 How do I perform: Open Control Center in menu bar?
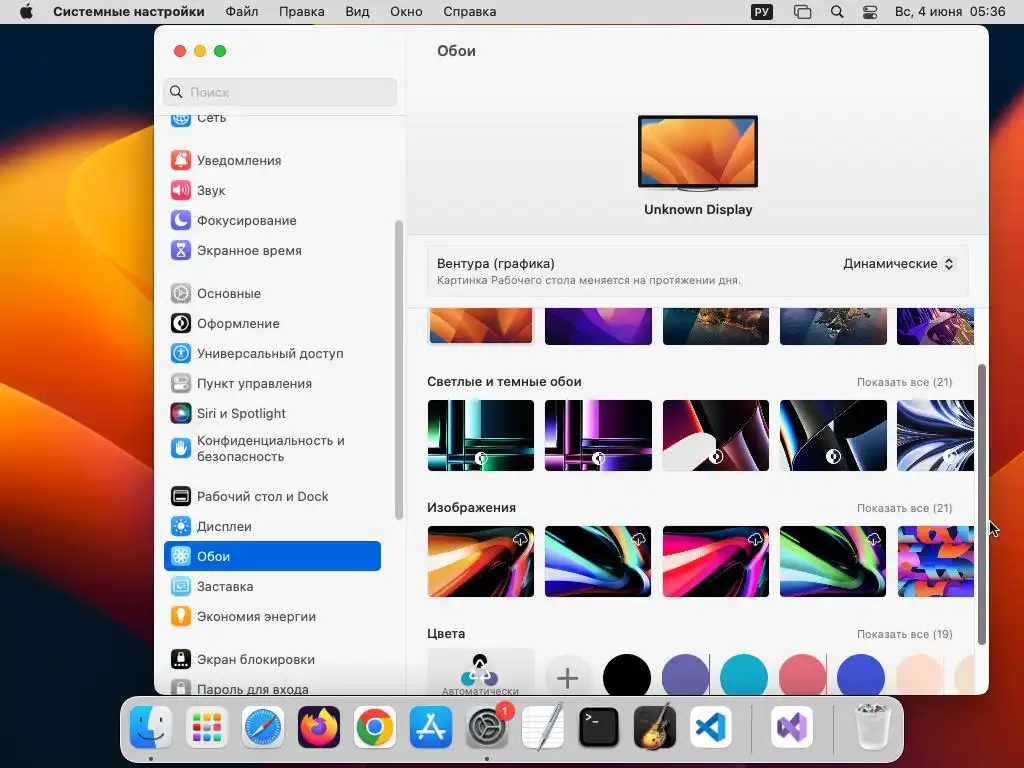tap(870, 12)
